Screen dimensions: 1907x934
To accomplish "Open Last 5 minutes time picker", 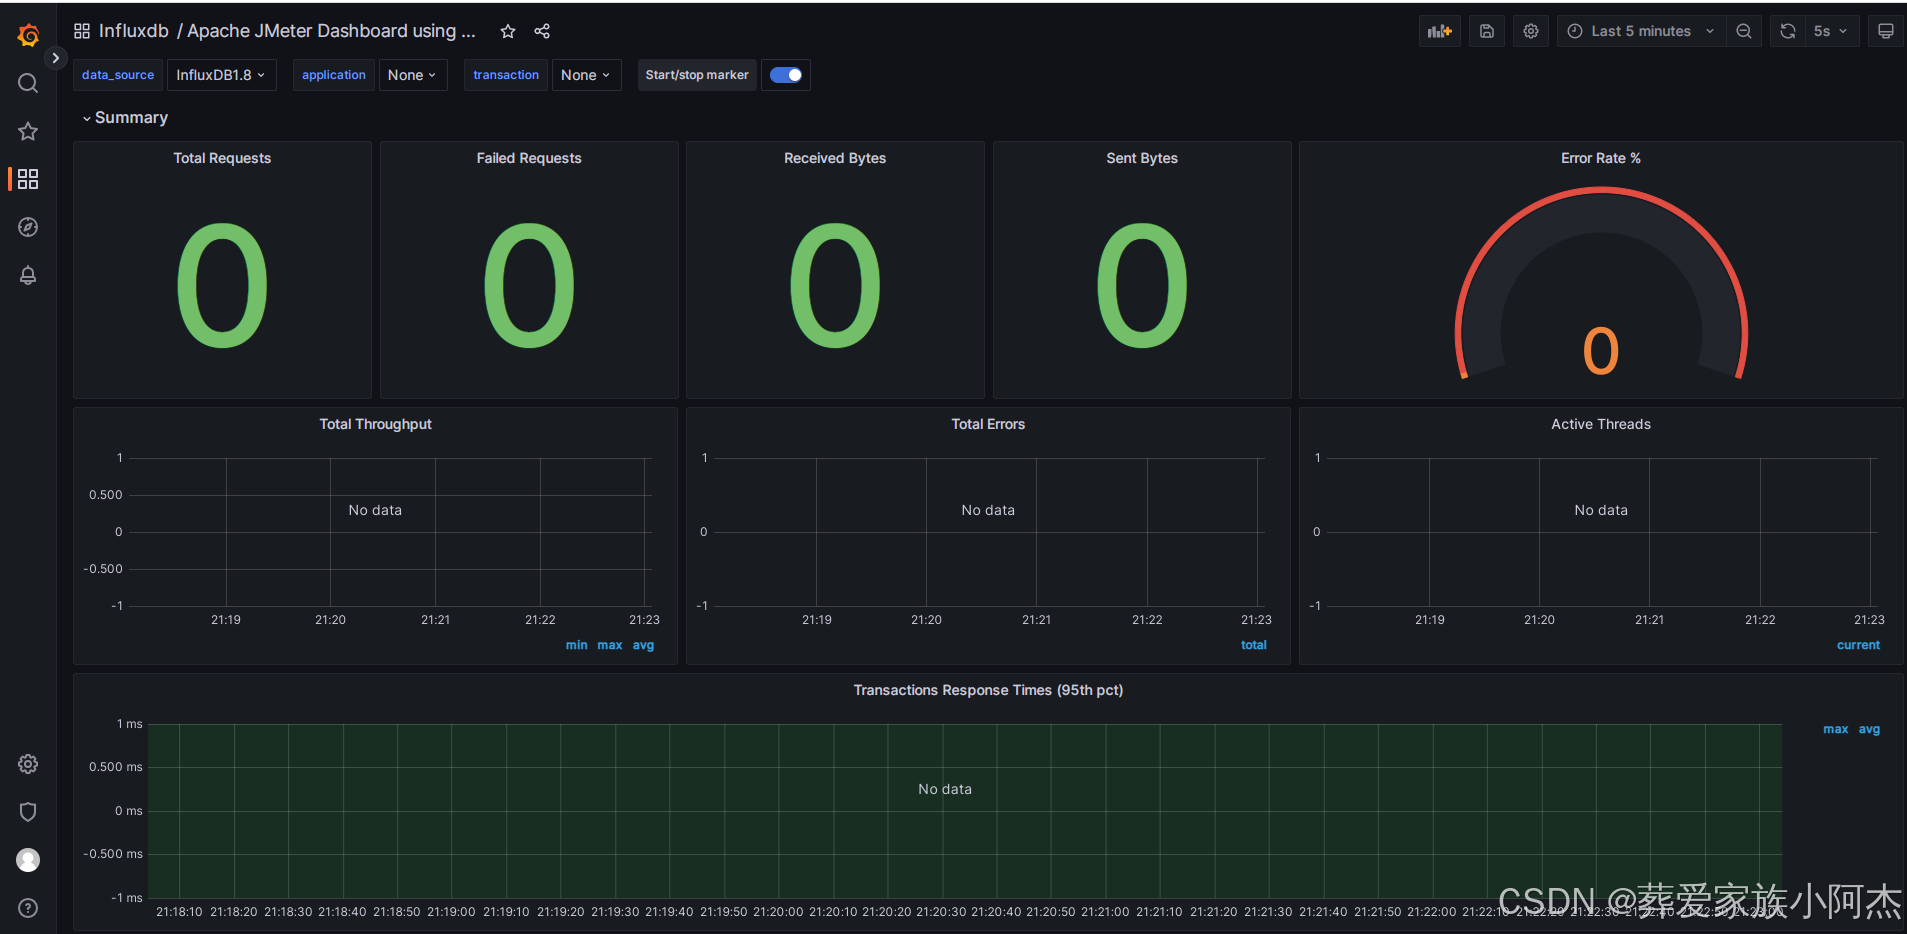I will [x=1641, y=31].
